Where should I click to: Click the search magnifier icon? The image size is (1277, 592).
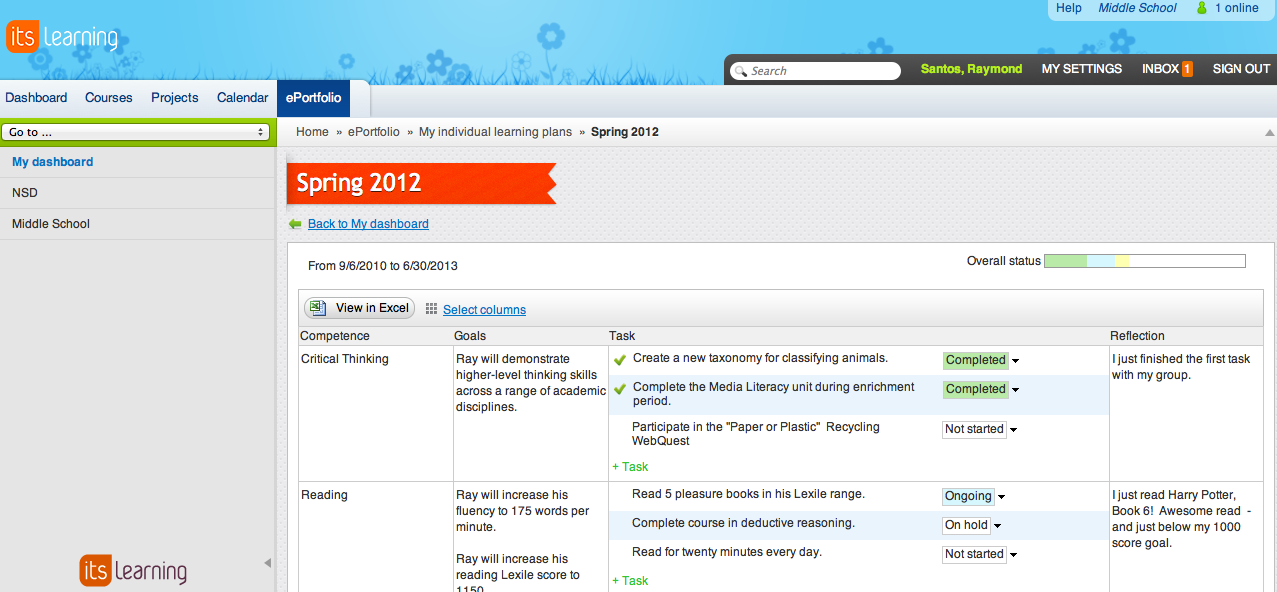tap(740, 71)
